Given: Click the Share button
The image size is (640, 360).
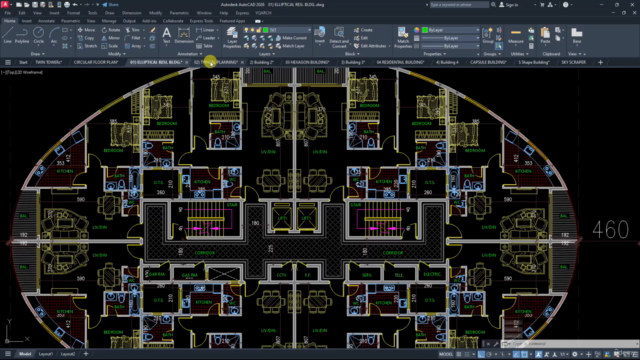Looking at the screenshot, I should [110, 4].
